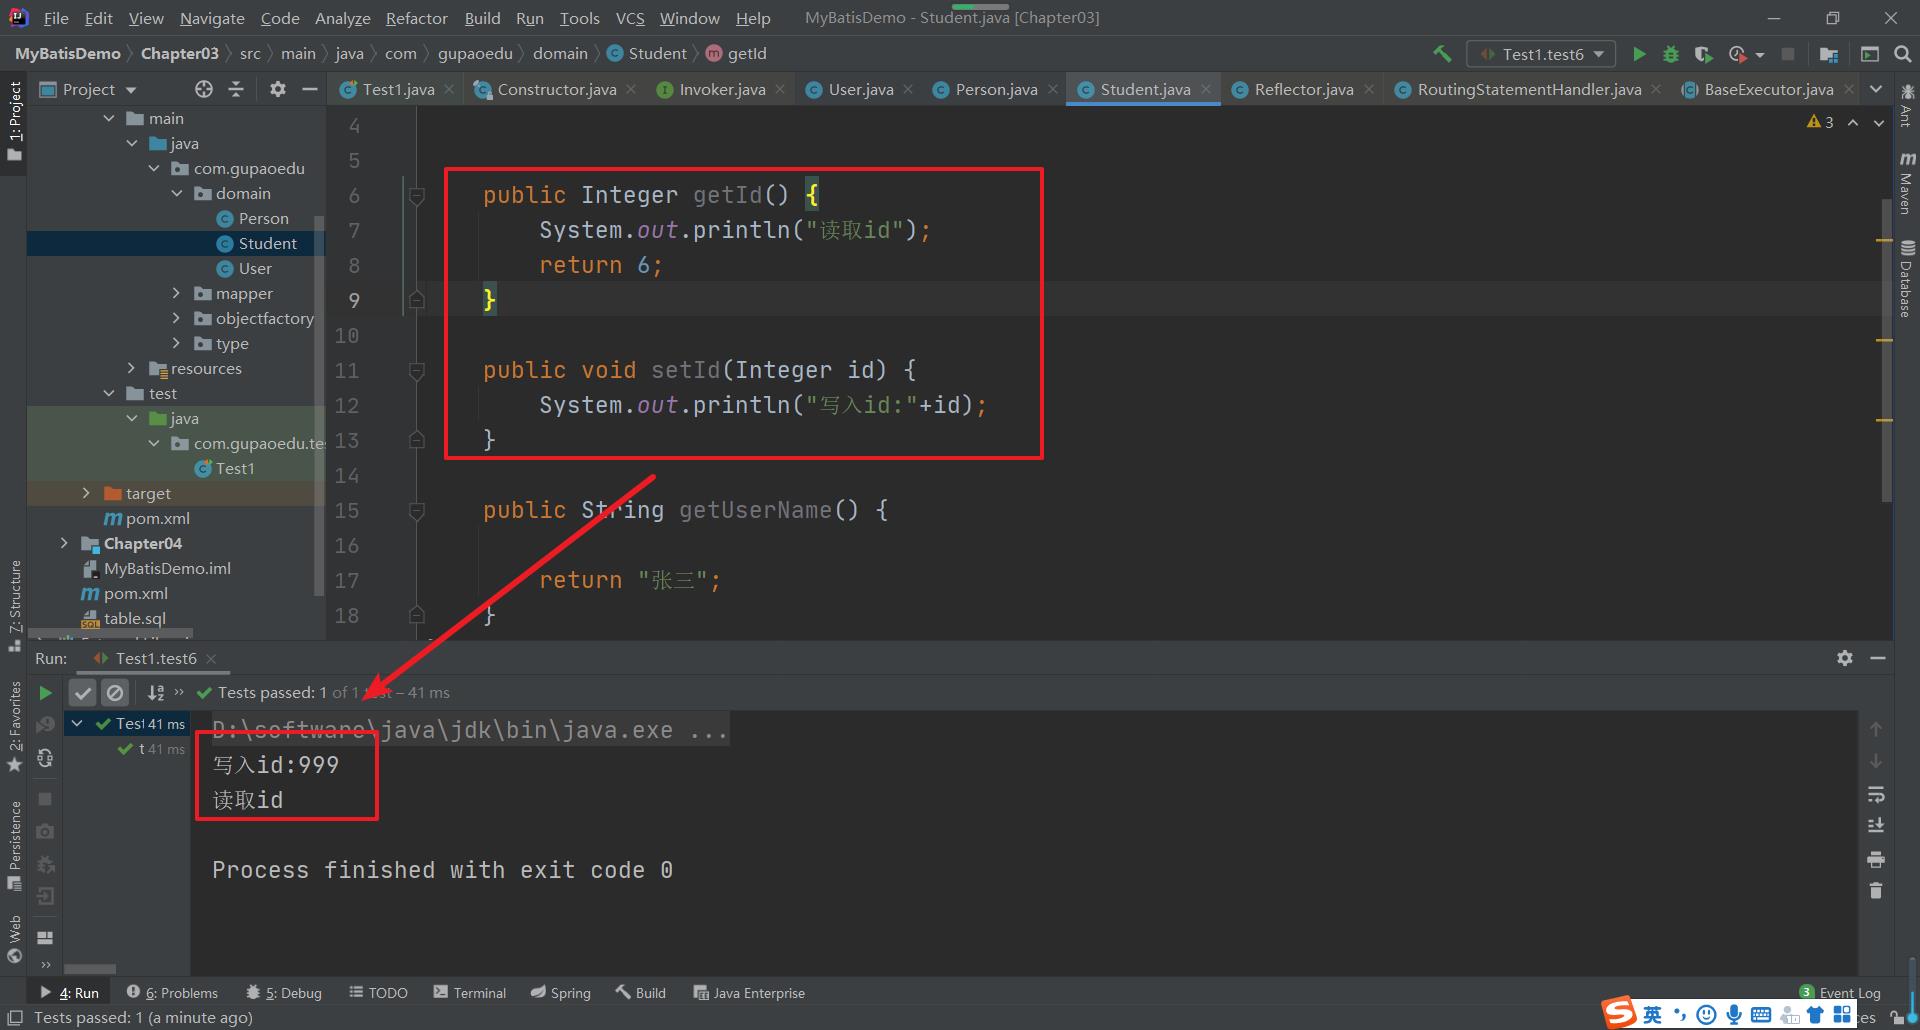Open Project panel settings gear
Image resolution: width=1920 pixels, height=1030 pixels.
278,89
